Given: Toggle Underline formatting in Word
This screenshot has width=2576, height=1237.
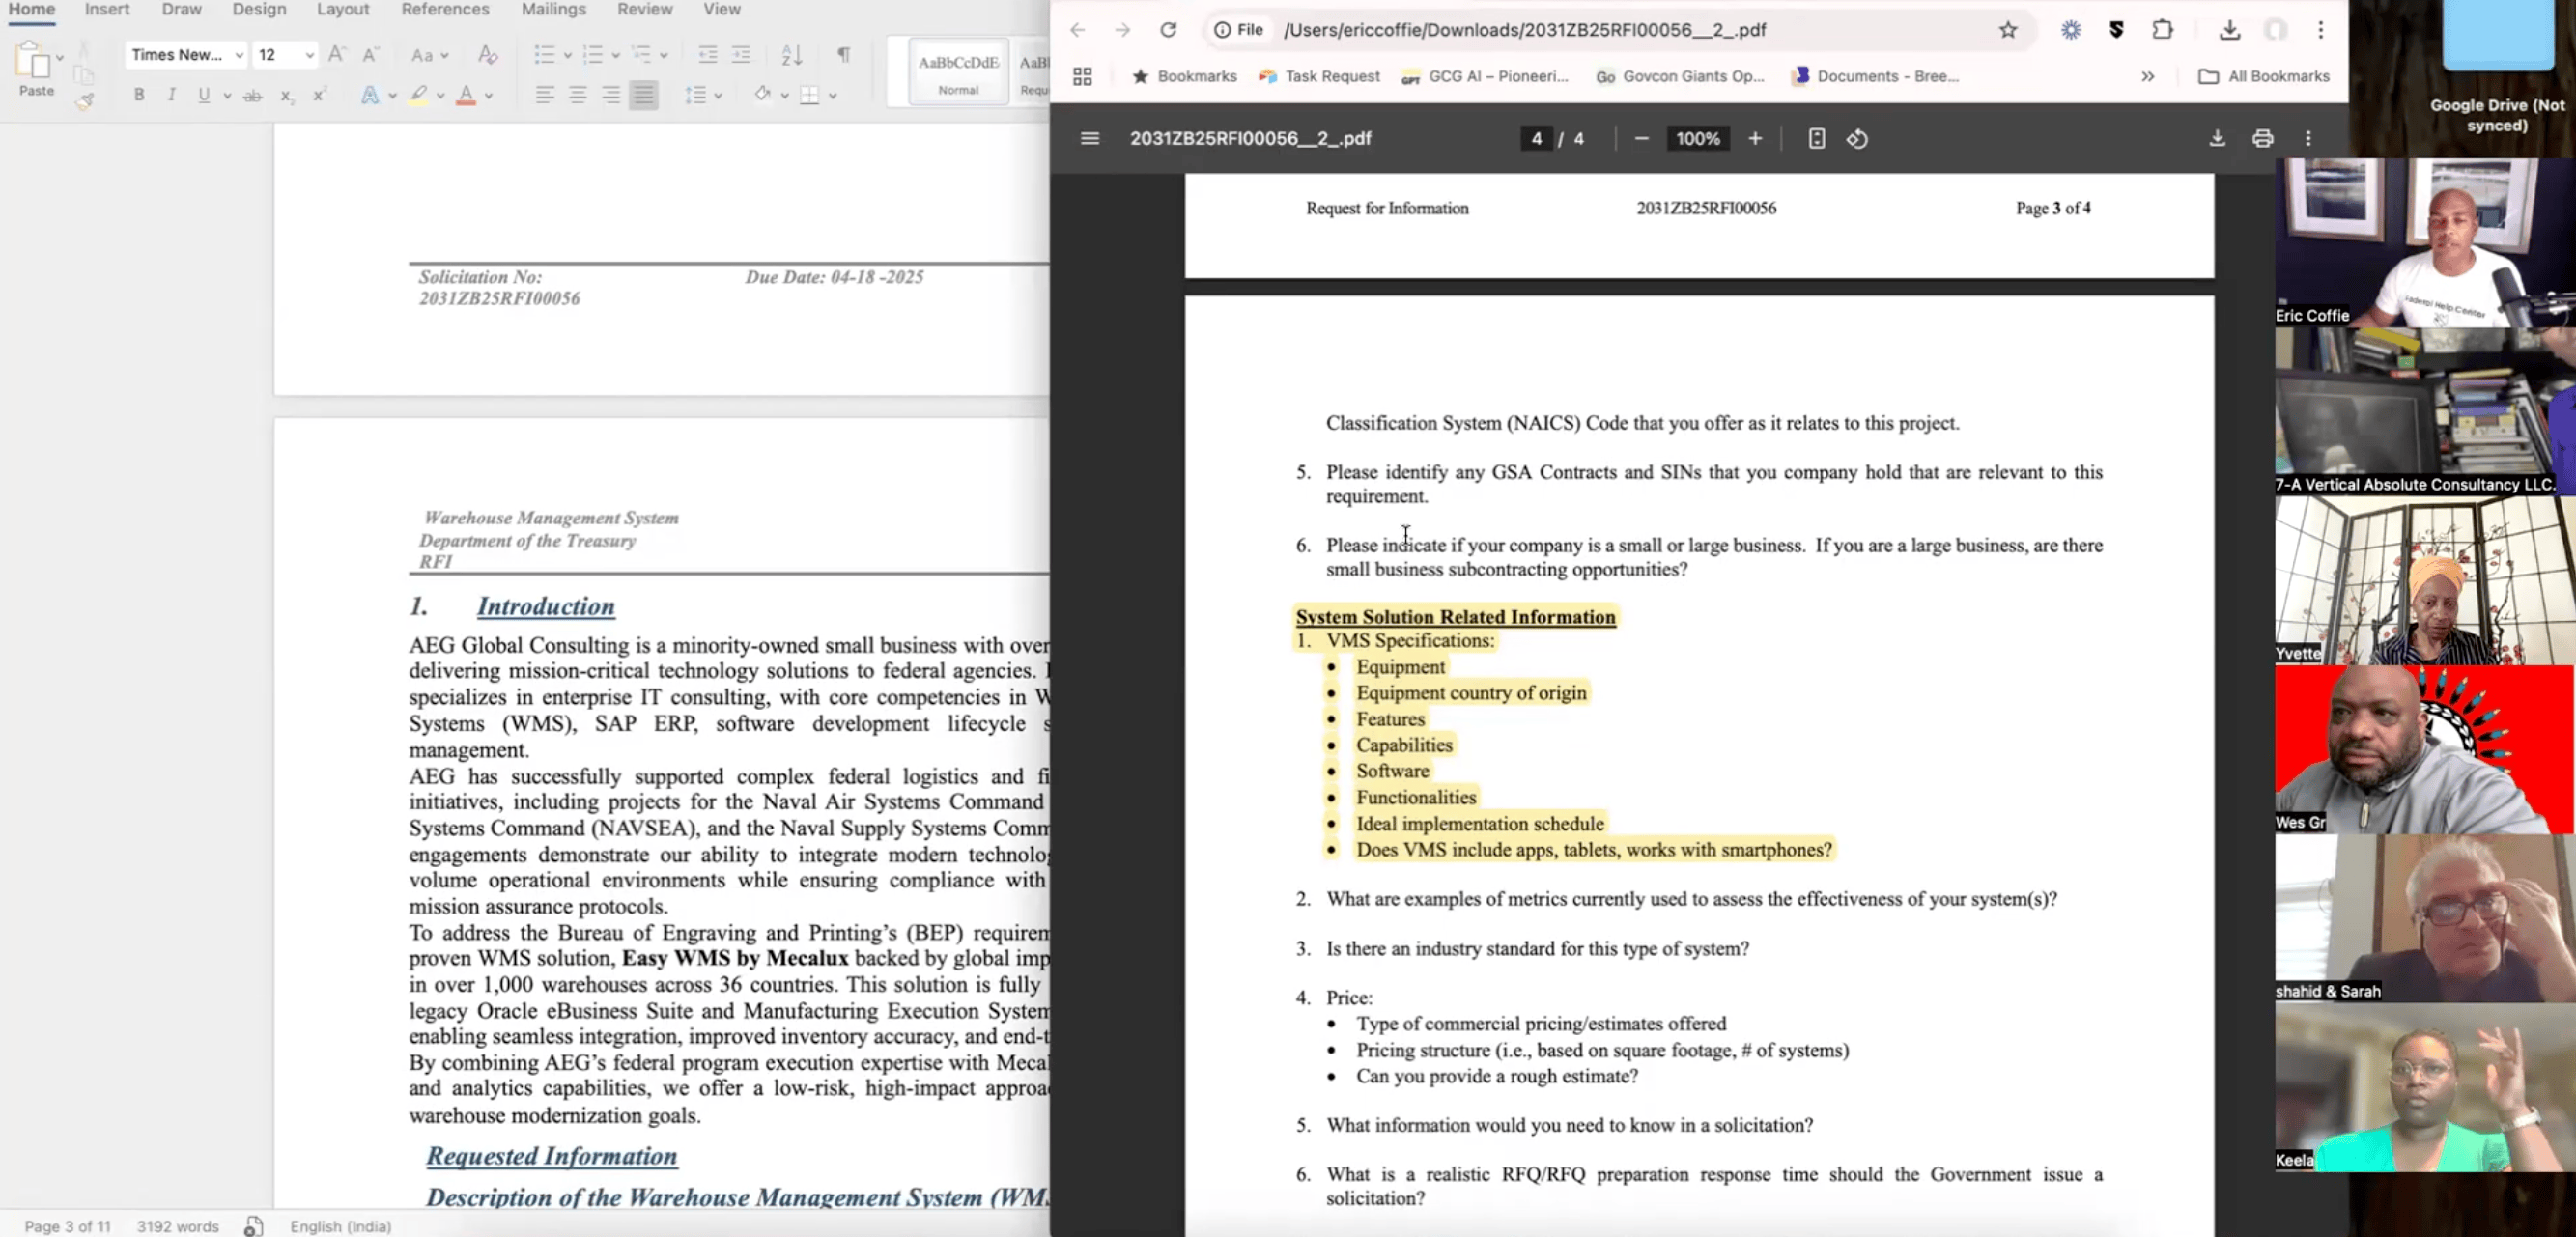Looking at the screenshot, I should coord(204,96).
